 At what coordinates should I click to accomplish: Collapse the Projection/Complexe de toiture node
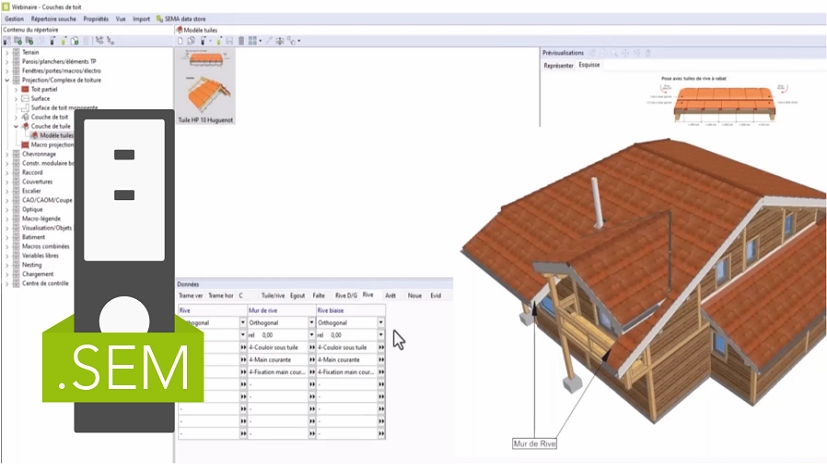coord(6,80)
